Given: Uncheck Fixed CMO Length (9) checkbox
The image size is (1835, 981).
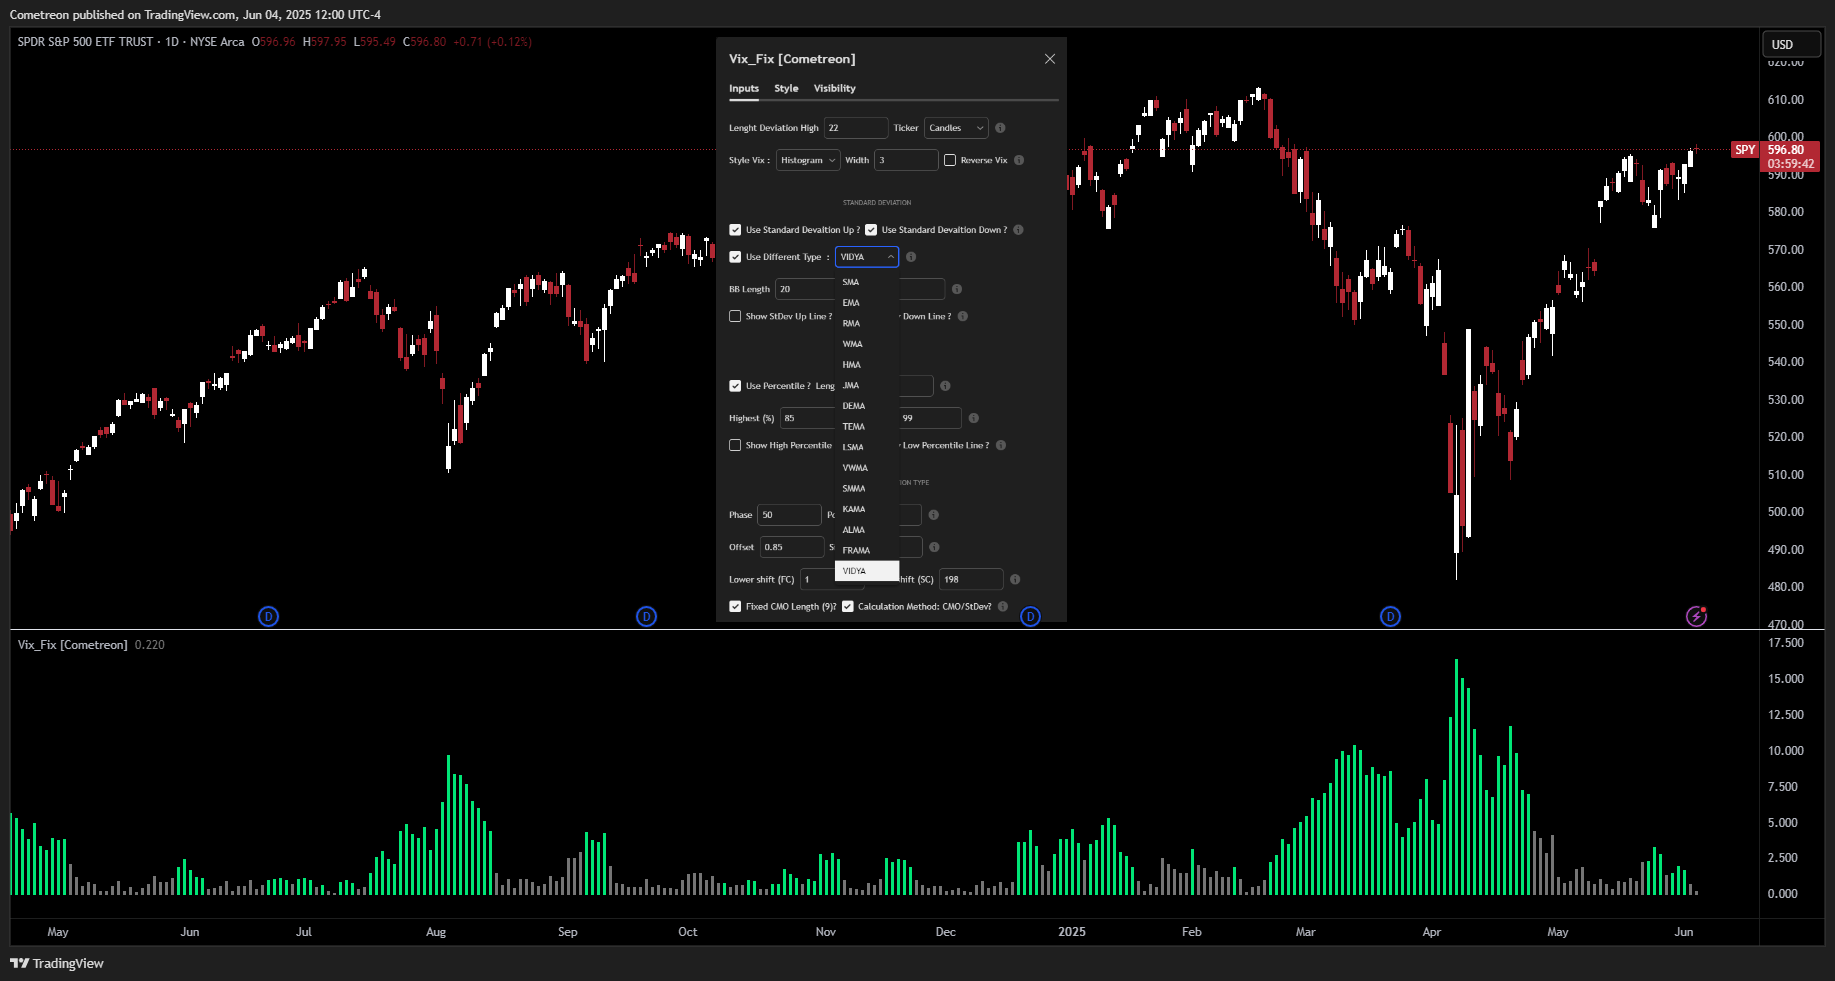Looking at the screenshot, I should 735,606.
